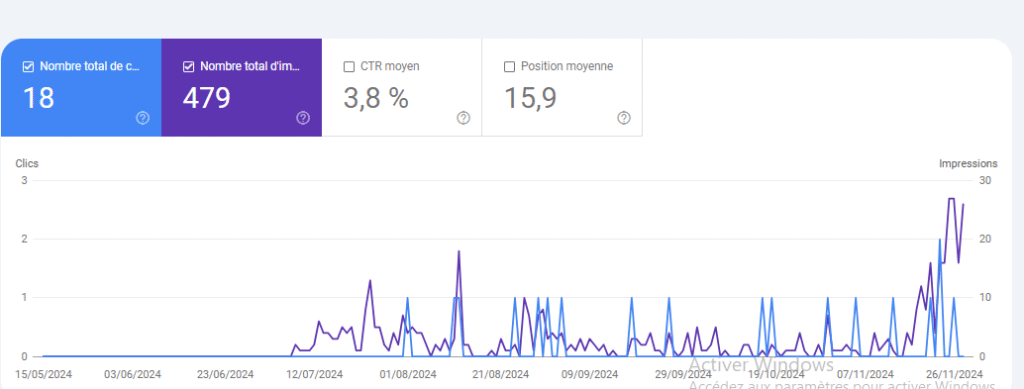Click the 23/06/2024 date on the axis
The width and height of the screenshot is (1024, 389).
pos(225,375)
